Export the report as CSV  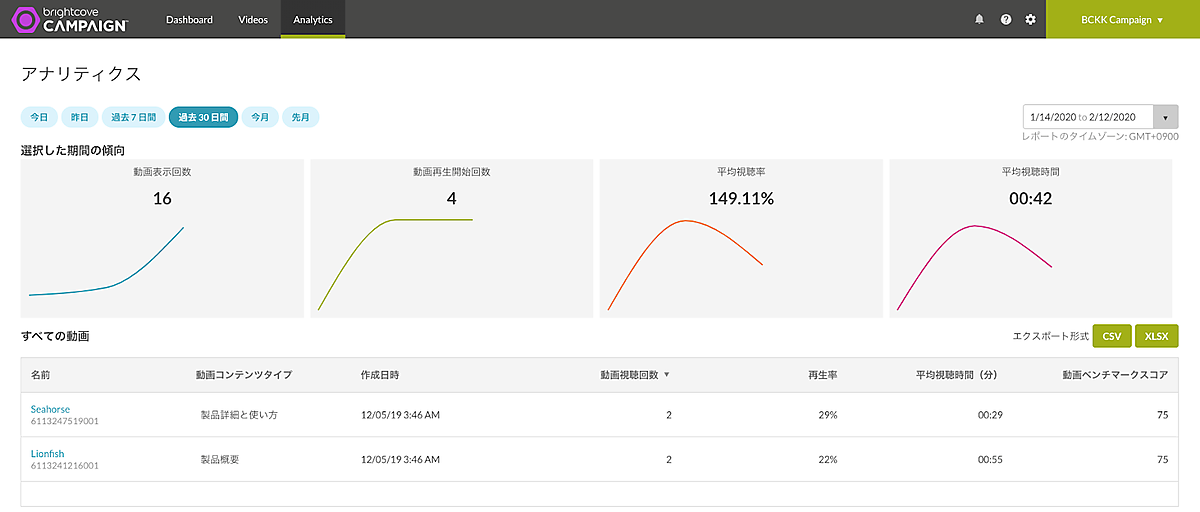(x=1111, y=336)
